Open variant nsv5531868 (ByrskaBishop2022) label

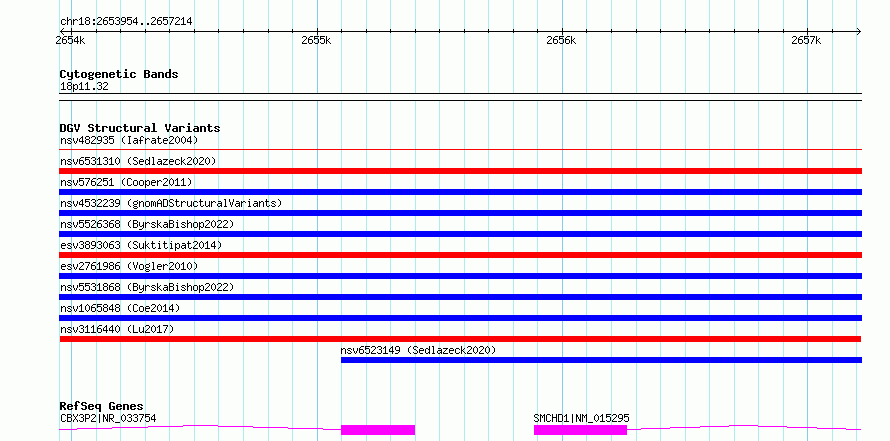147,287
